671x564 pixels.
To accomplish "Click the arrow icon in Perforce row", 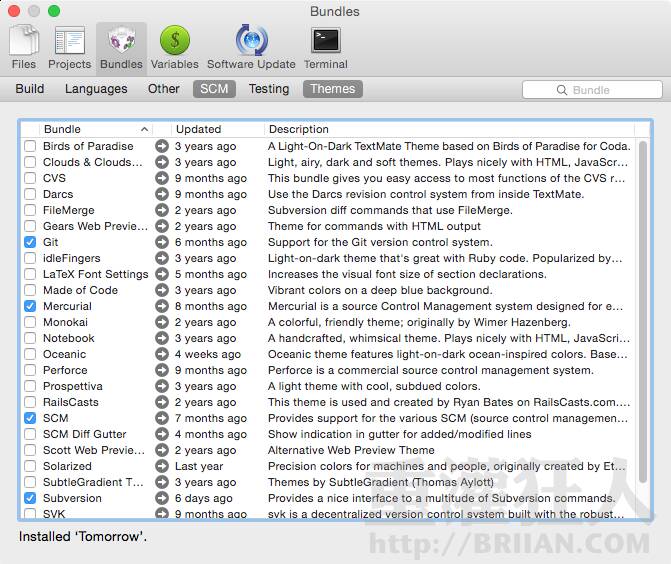I will pos(162,370).
